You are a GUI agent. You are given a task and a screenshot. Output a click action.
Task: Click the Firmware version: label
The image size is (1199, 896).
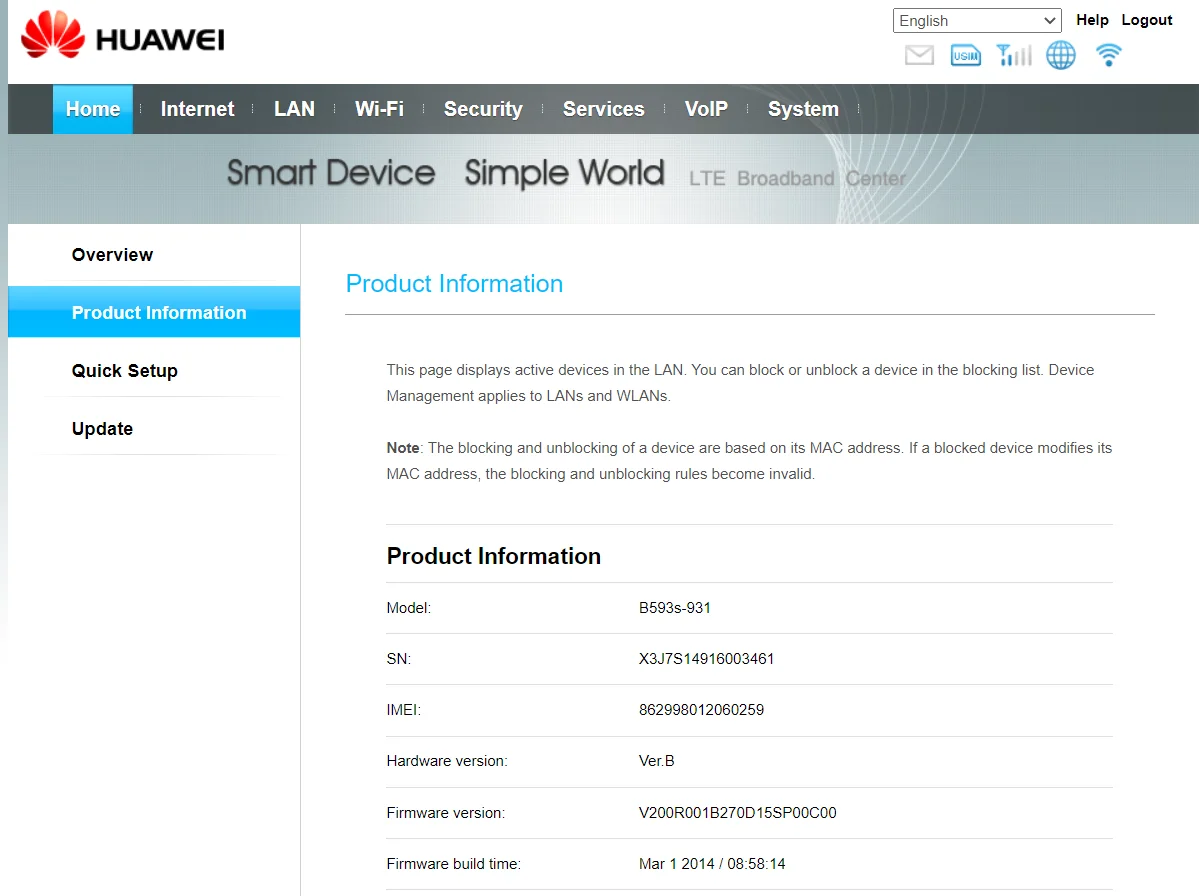point(445,813)
